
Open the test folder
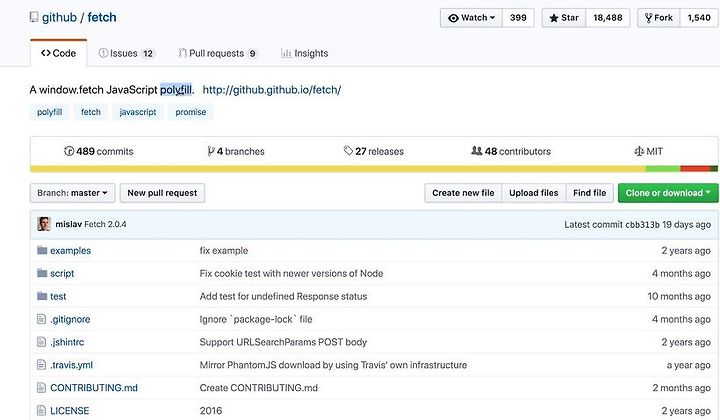tap(58, 297)
